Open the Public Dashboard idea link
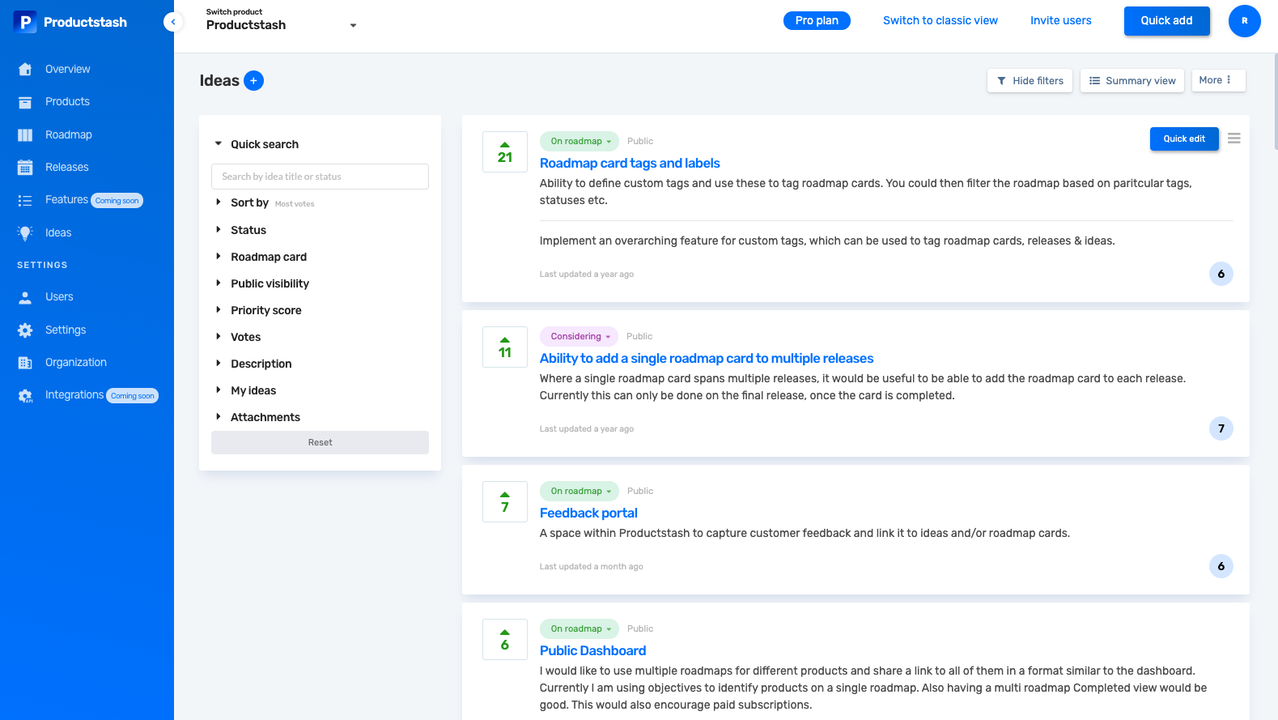 coord(592,651)
